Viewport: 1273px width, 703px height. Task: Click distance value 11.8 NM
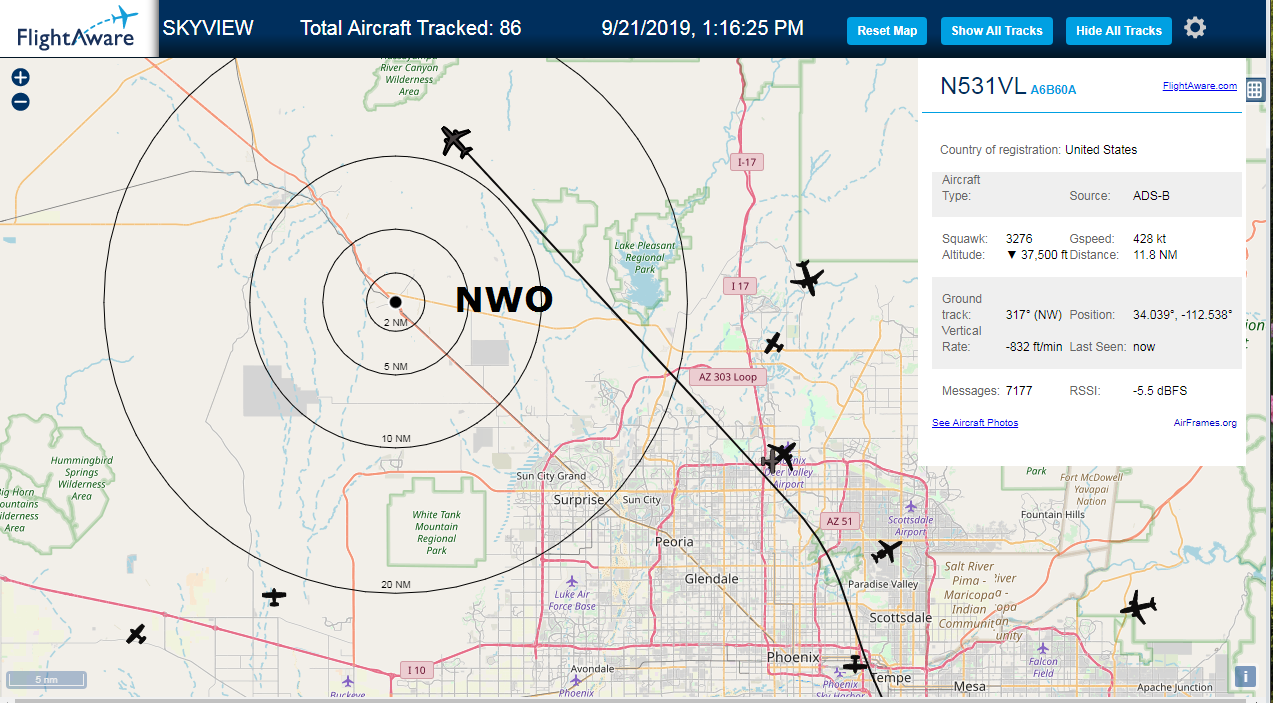(1155, 255)
